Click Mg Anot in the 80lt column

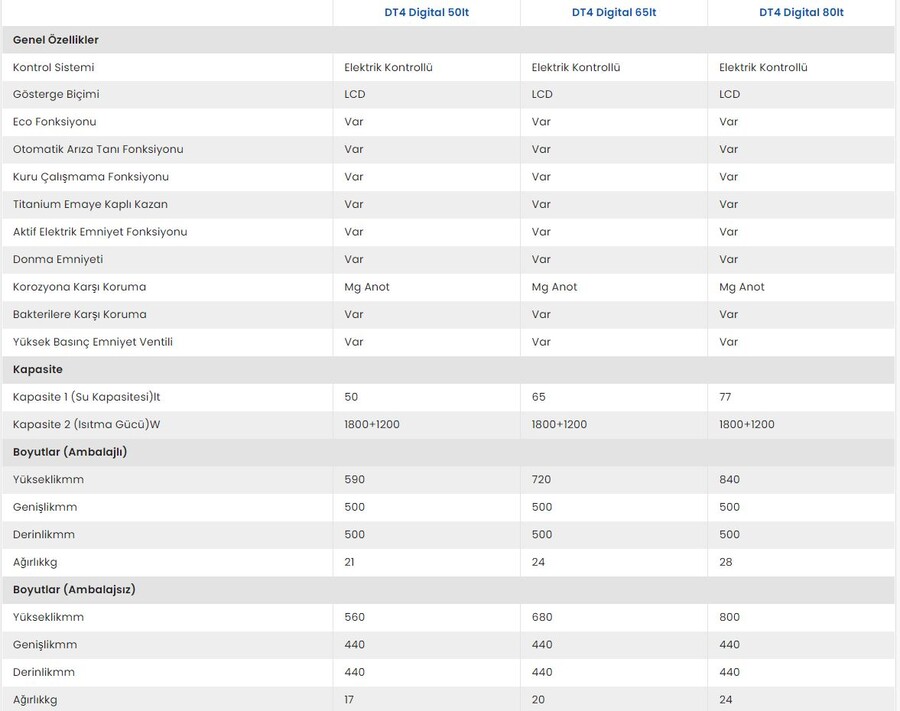tap(742, 287)
